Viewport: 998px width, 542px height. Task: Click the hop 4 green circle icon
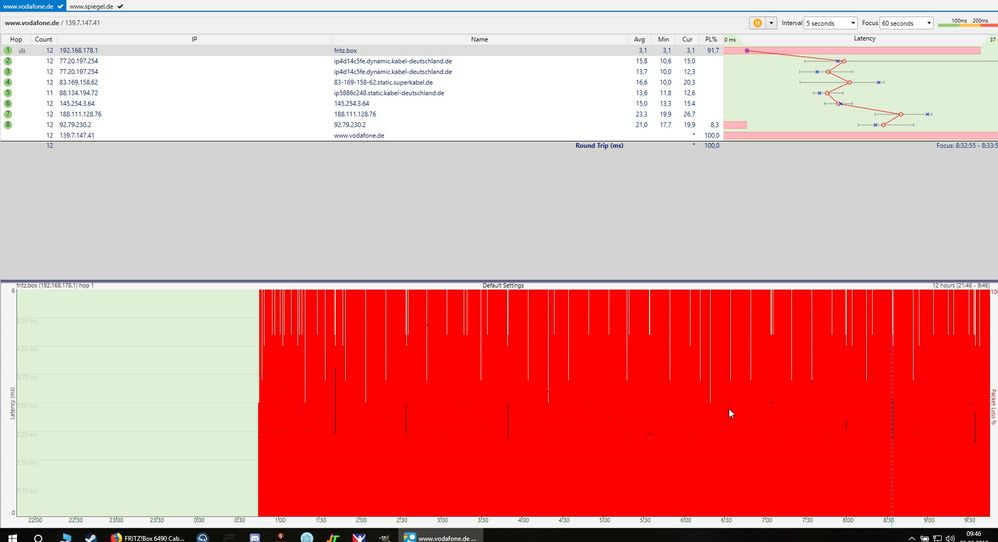(8, 82)
